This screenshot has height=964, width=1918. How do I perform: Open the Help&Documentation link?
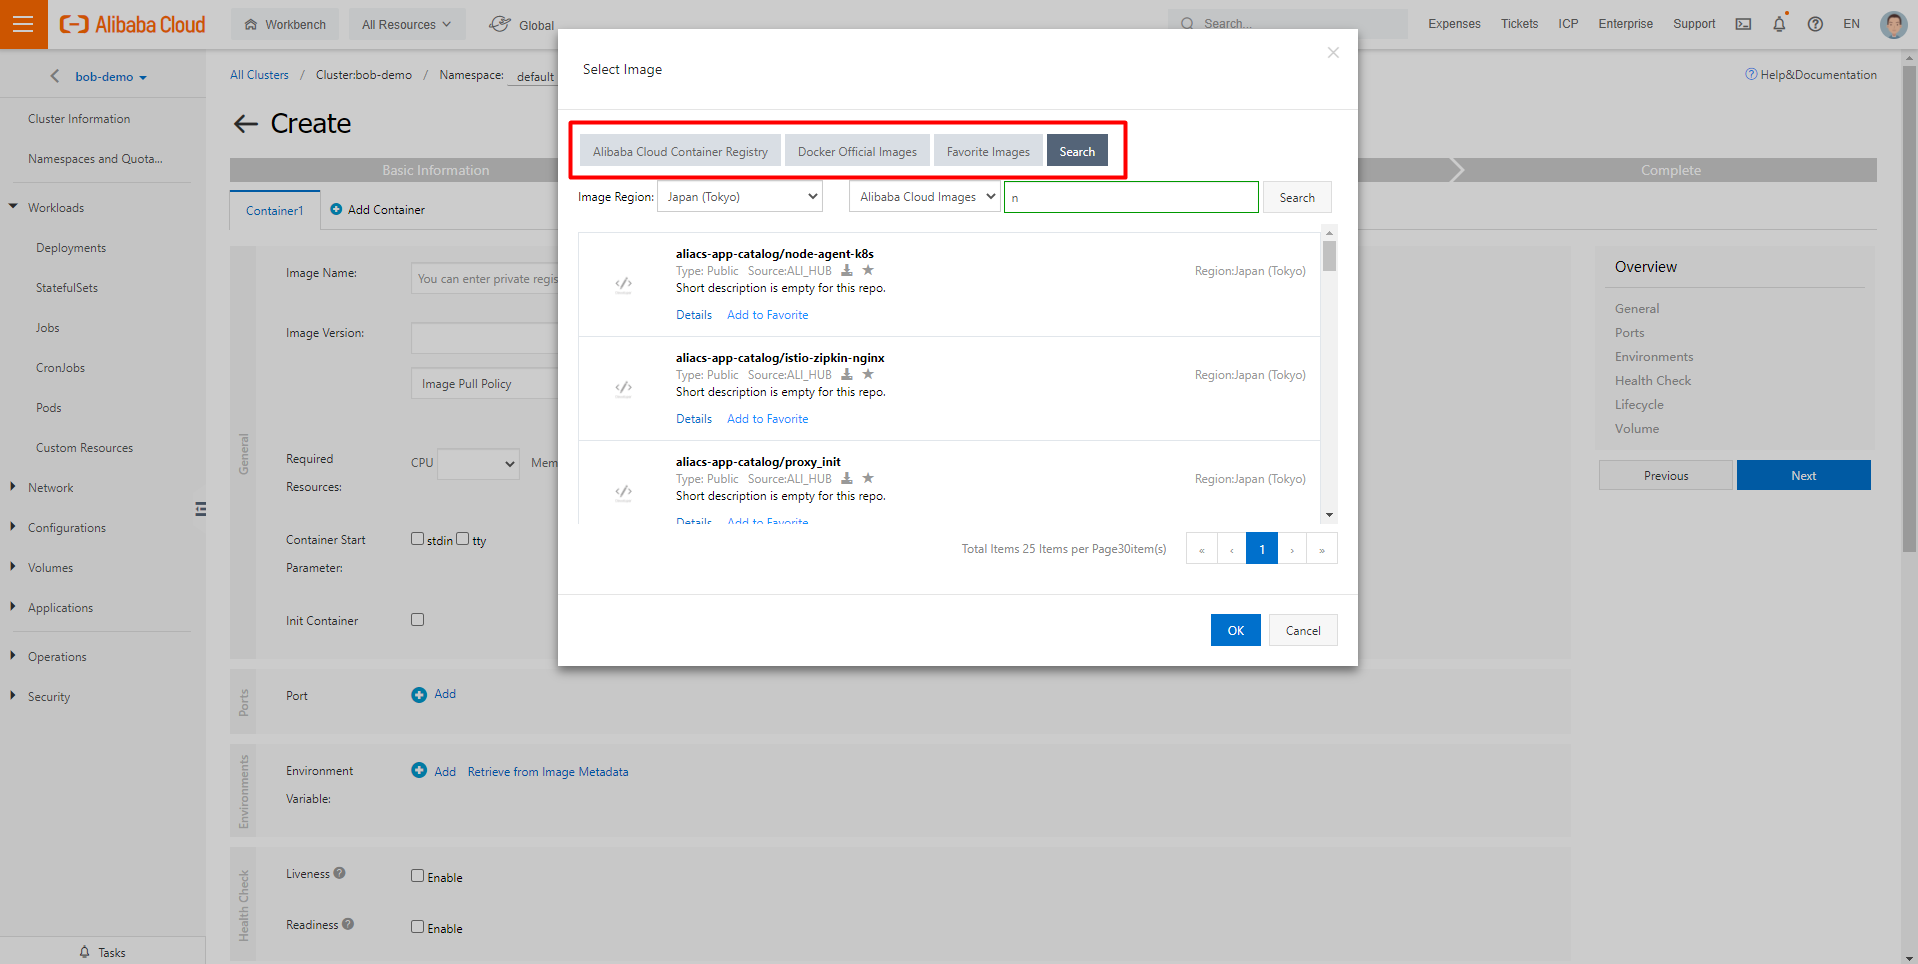[x=1811, y=75]
